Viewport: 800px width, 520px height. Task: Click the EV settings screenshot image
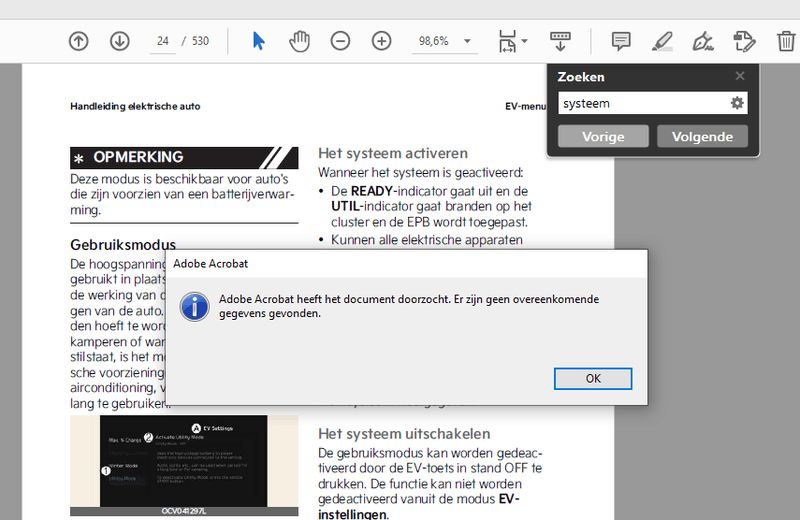coord(184,461)
